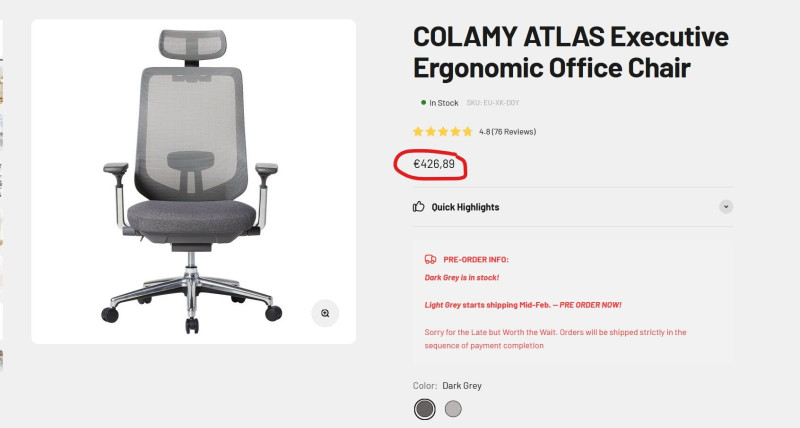800x428 pixels.
Task: Click the first yellow rating star
Action: [x=418, y=131]
